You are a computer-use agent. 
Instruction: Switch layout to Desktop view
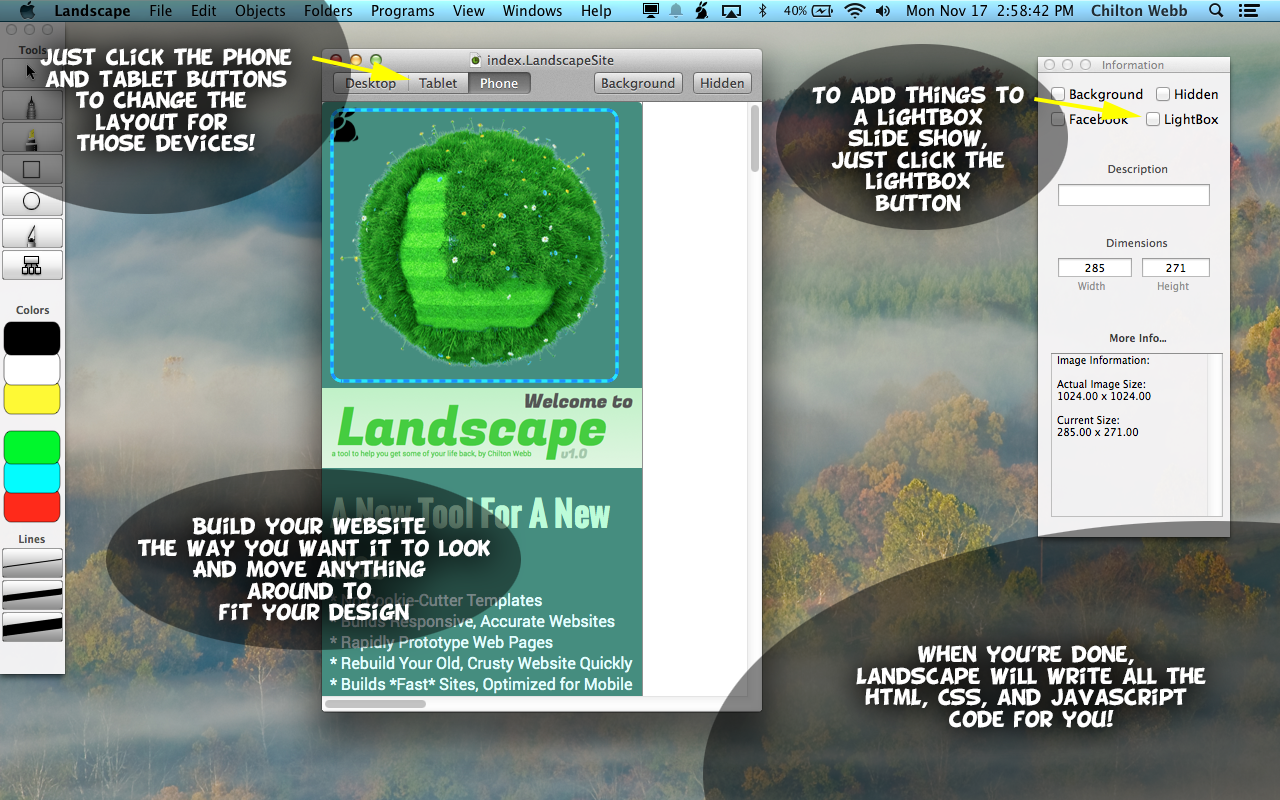[x=371, y=83]
